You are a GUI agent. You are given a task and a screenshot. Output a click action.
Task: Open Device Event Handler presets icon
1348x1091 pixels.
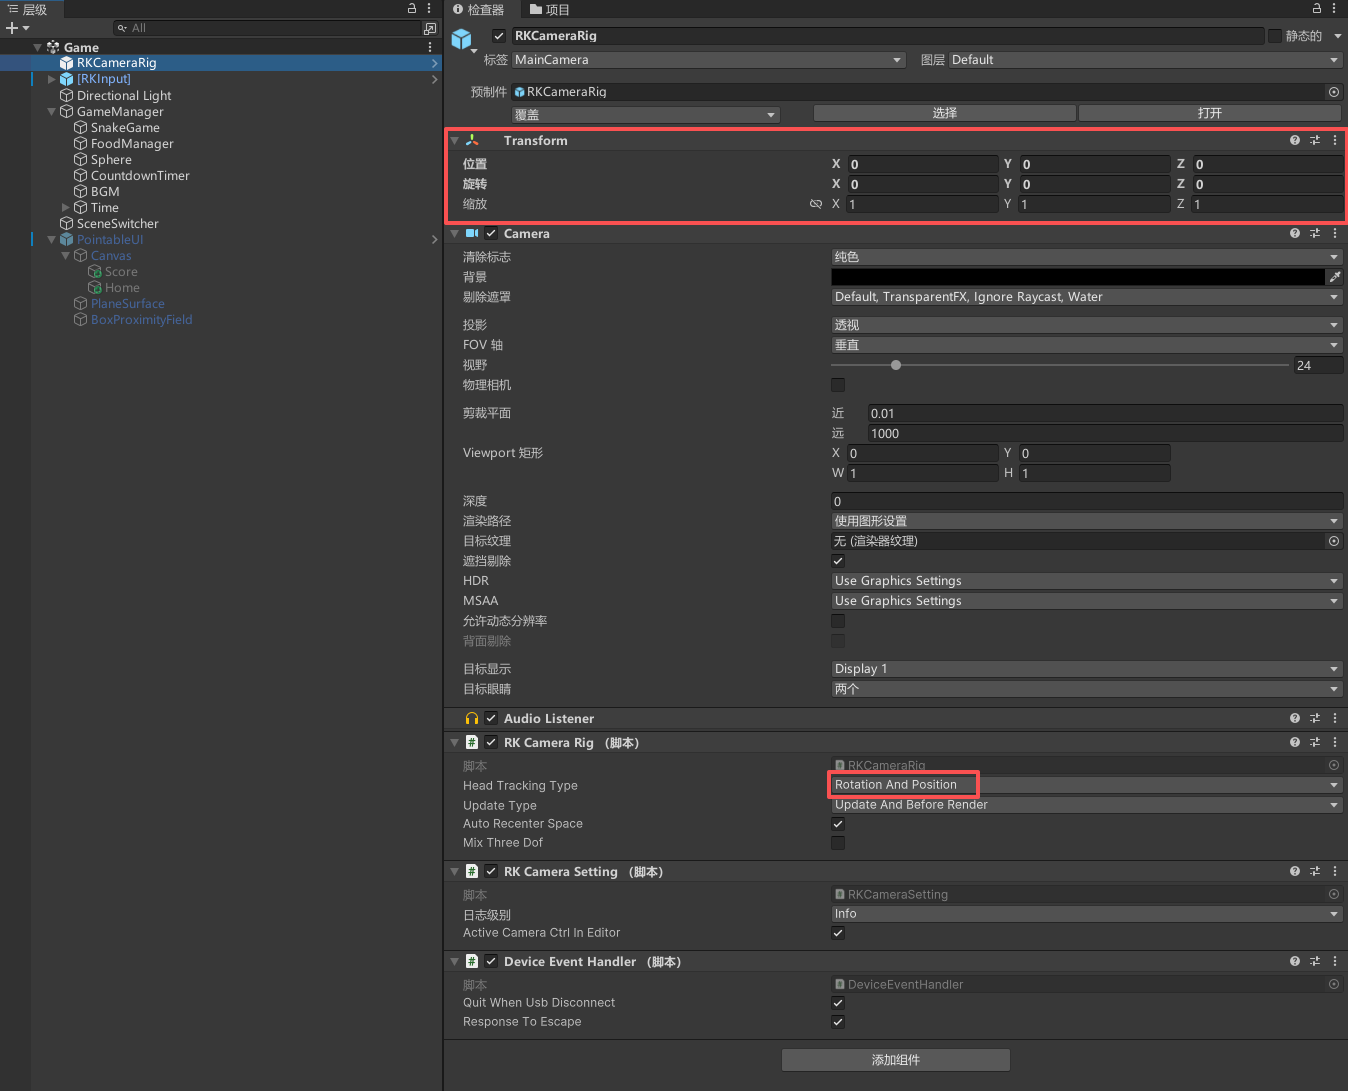[x=1315, y=961]
